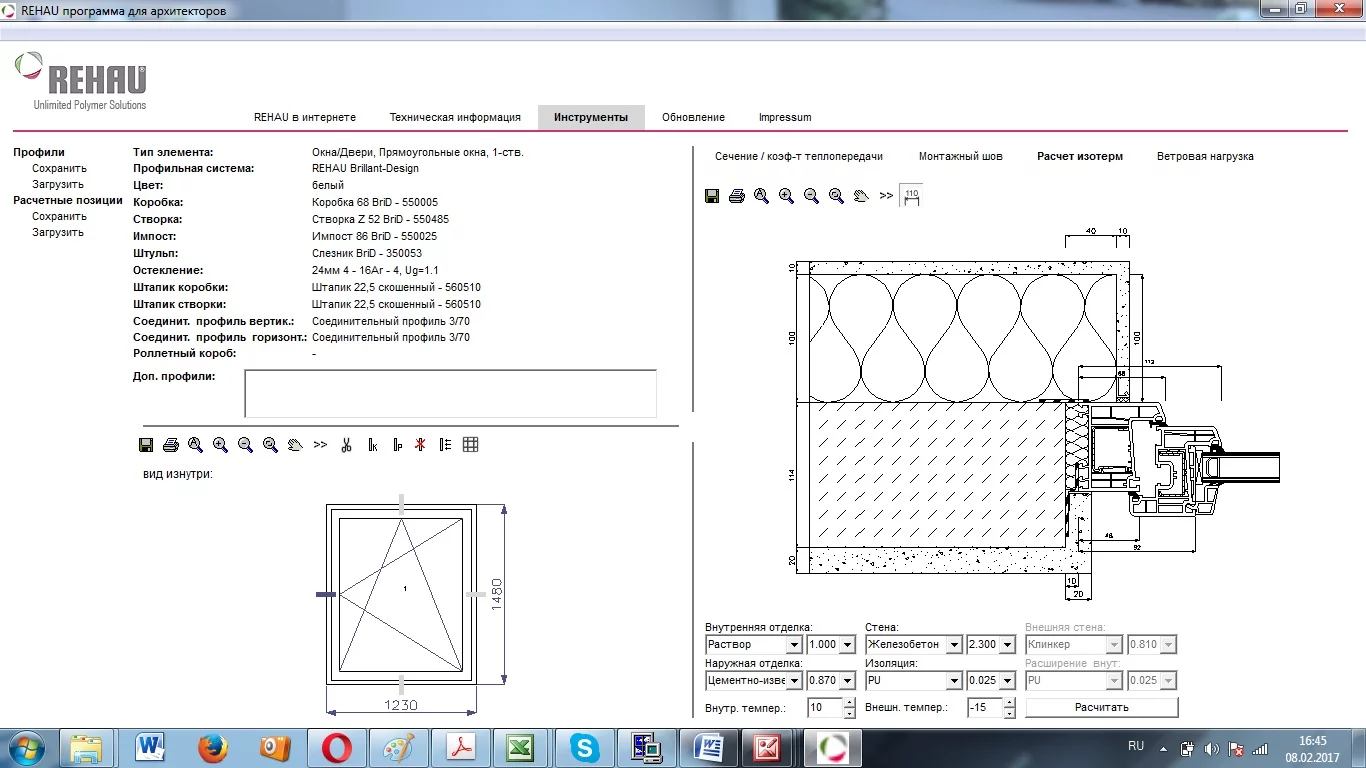Decrease Внутр. темпер. with down arrow
The image size is (1366, 768).
click(849, 712)
